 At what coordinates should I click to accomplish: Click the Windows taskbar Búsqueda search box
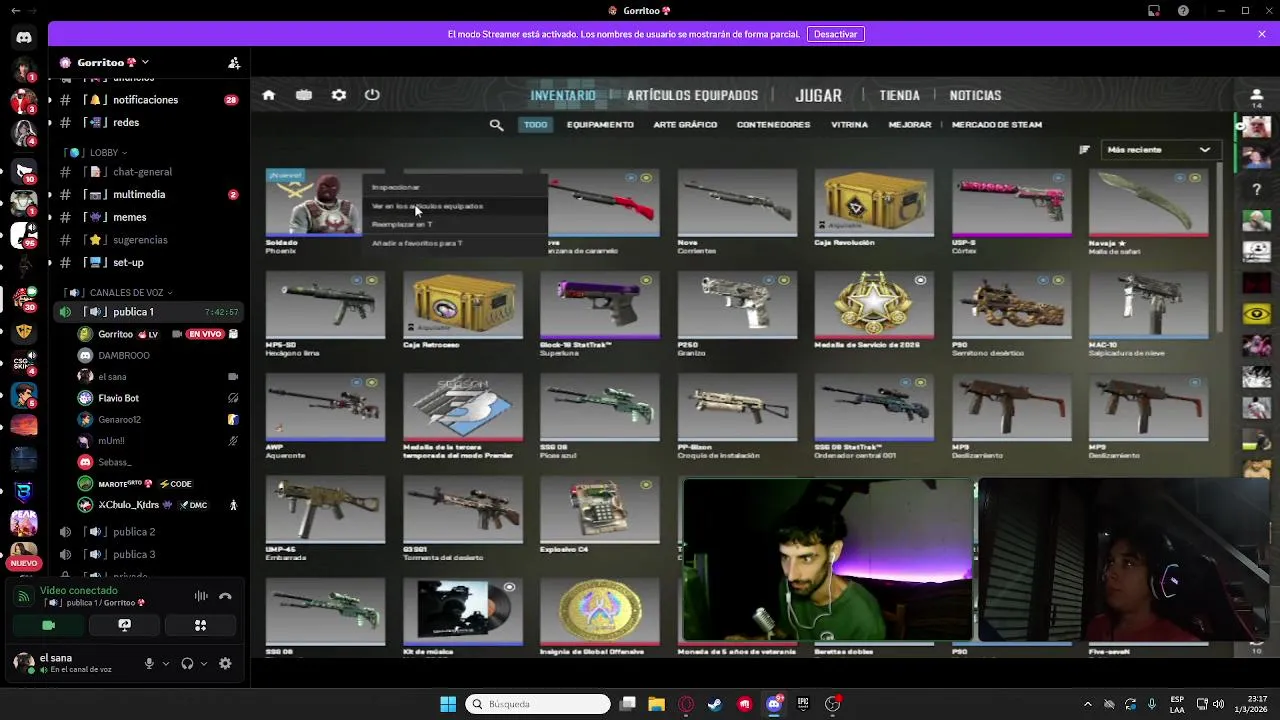(537, 704)
